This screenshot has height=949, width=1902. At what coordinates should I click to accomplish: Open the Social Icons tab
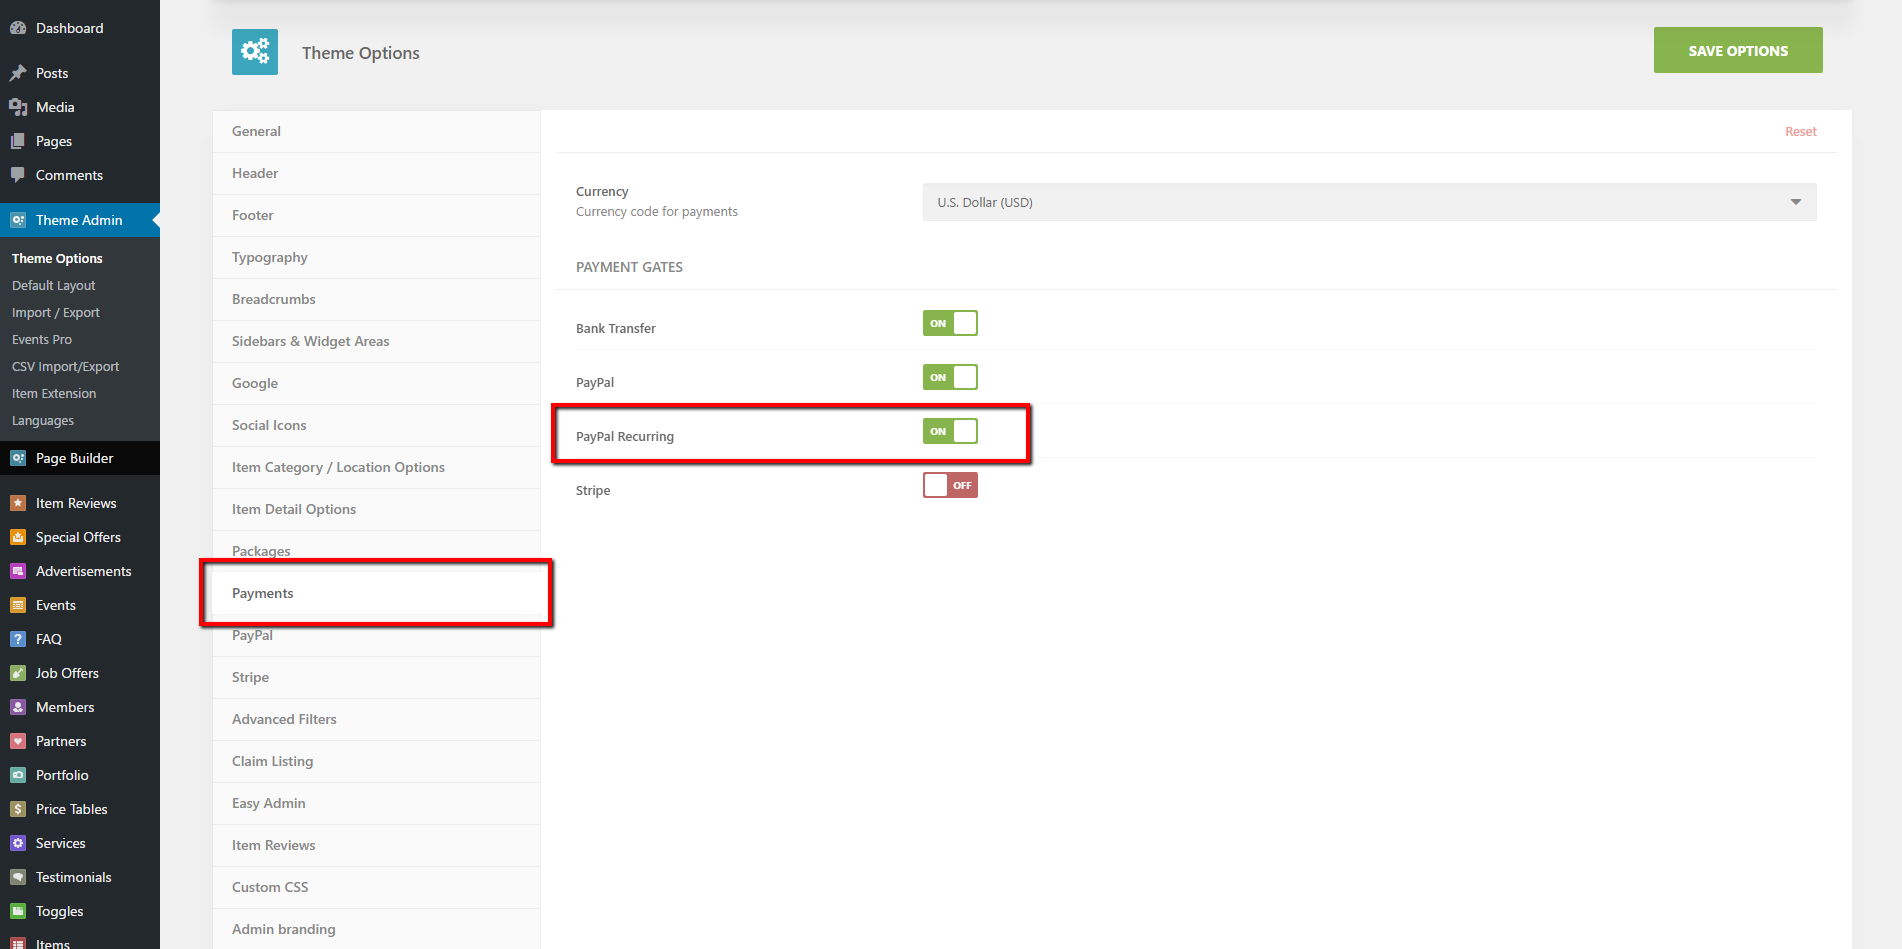click(x=377, y=425)
